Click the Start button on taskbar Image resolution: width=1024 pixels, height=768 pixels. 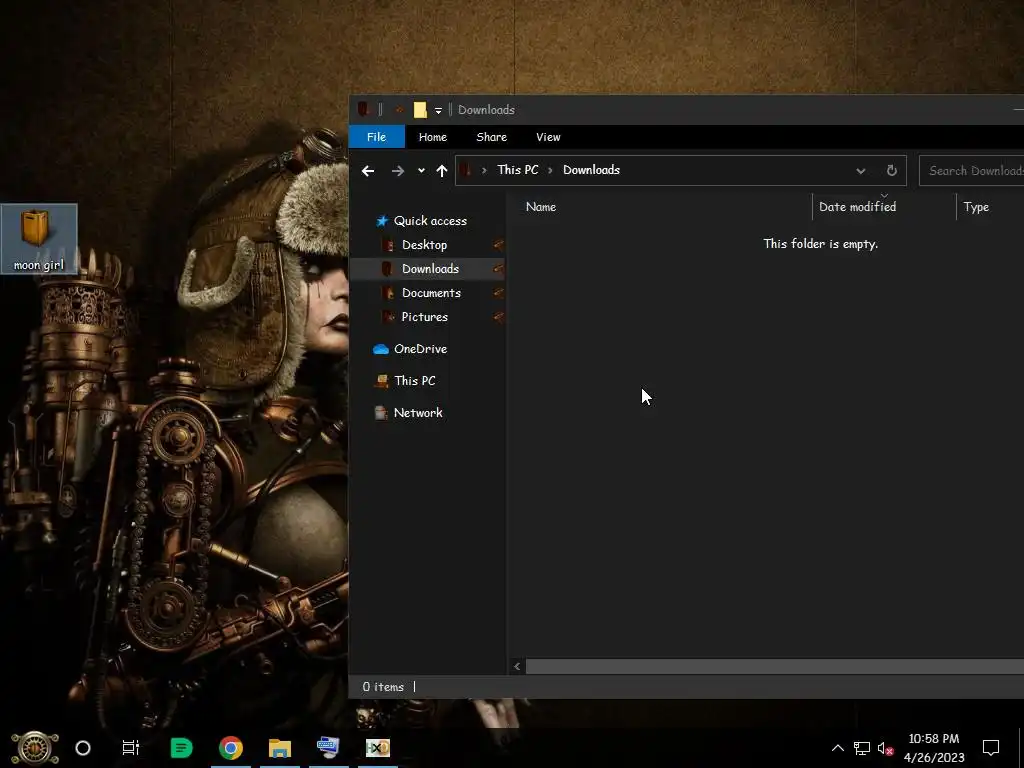coord(35,747)
